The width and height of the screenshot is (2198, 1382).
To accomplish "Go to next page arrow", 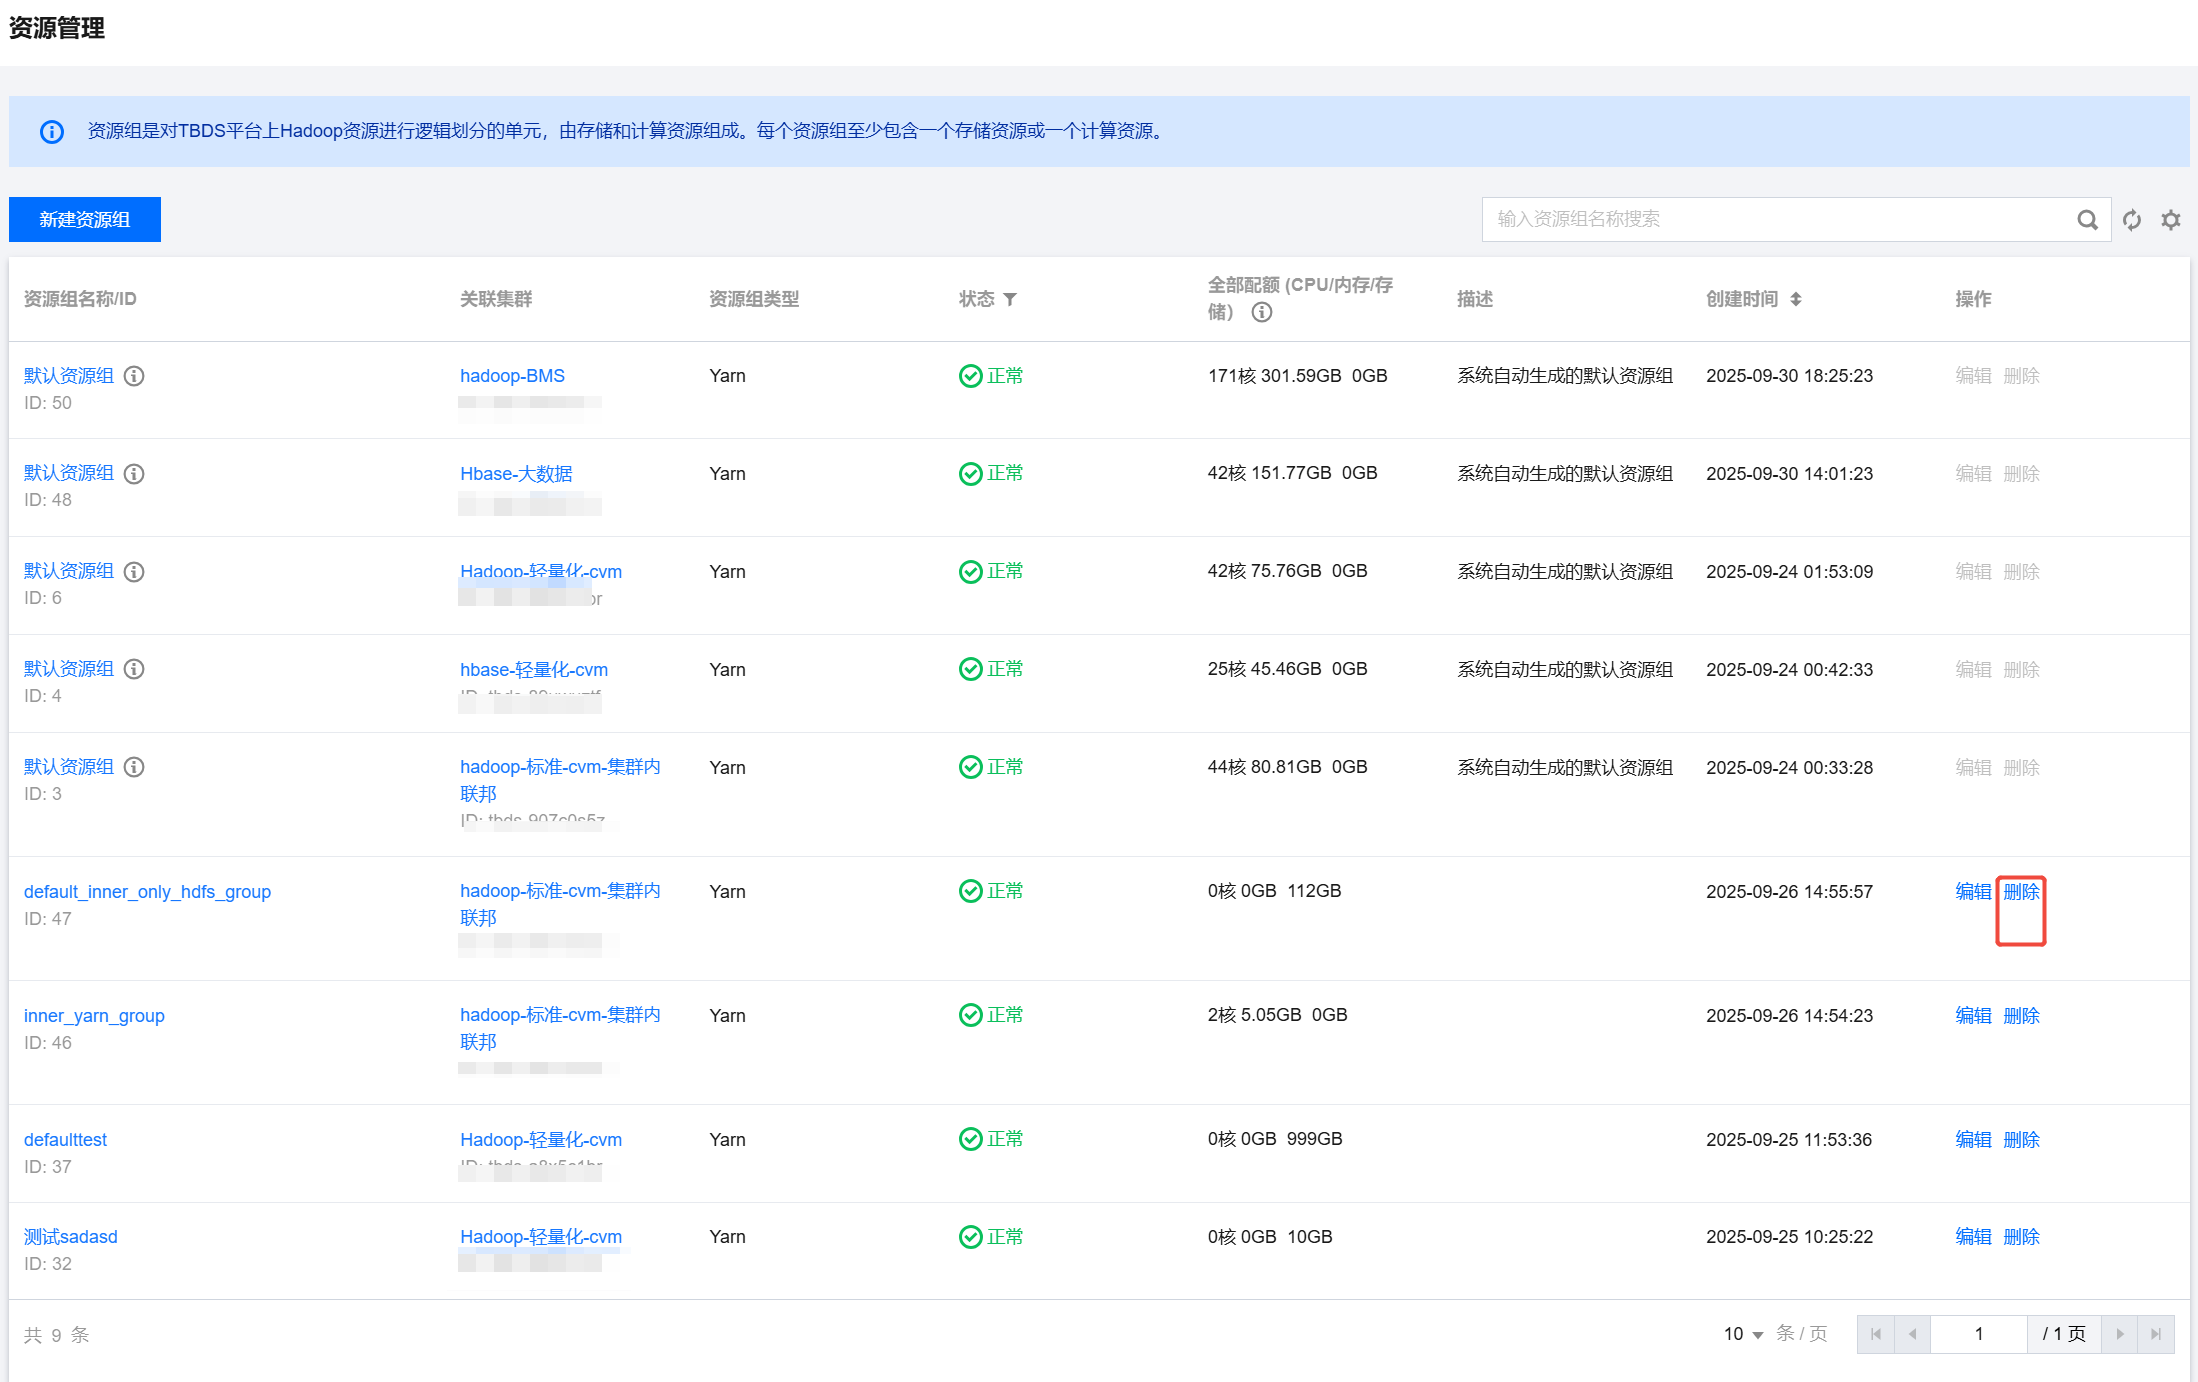I will (2119, 1334).
